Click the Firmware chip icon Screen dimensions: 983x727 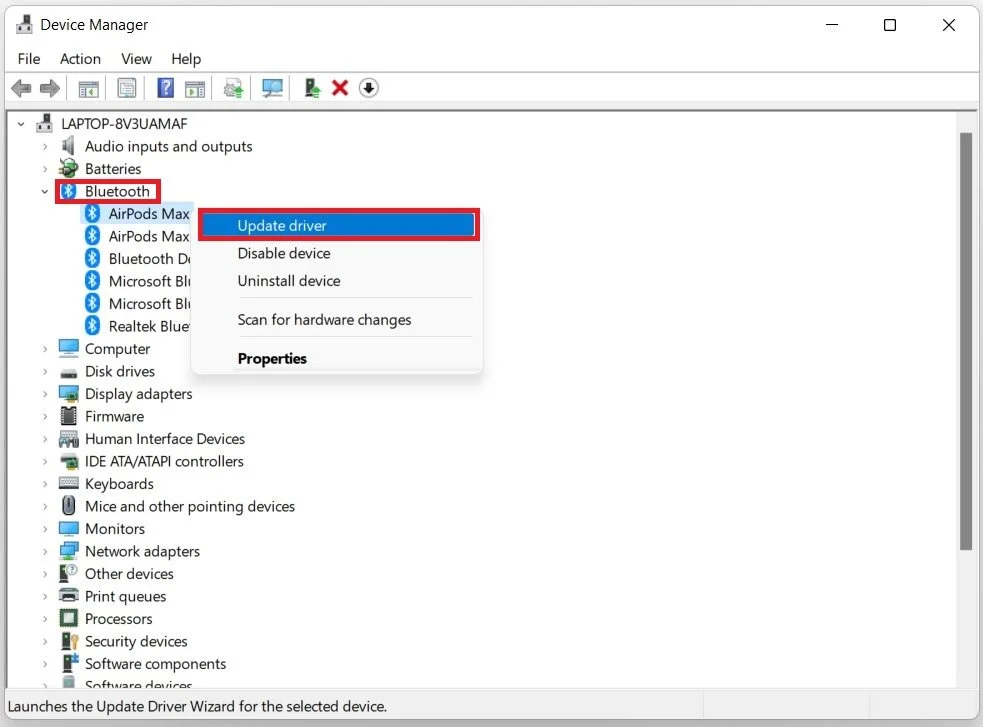(68, 416)
